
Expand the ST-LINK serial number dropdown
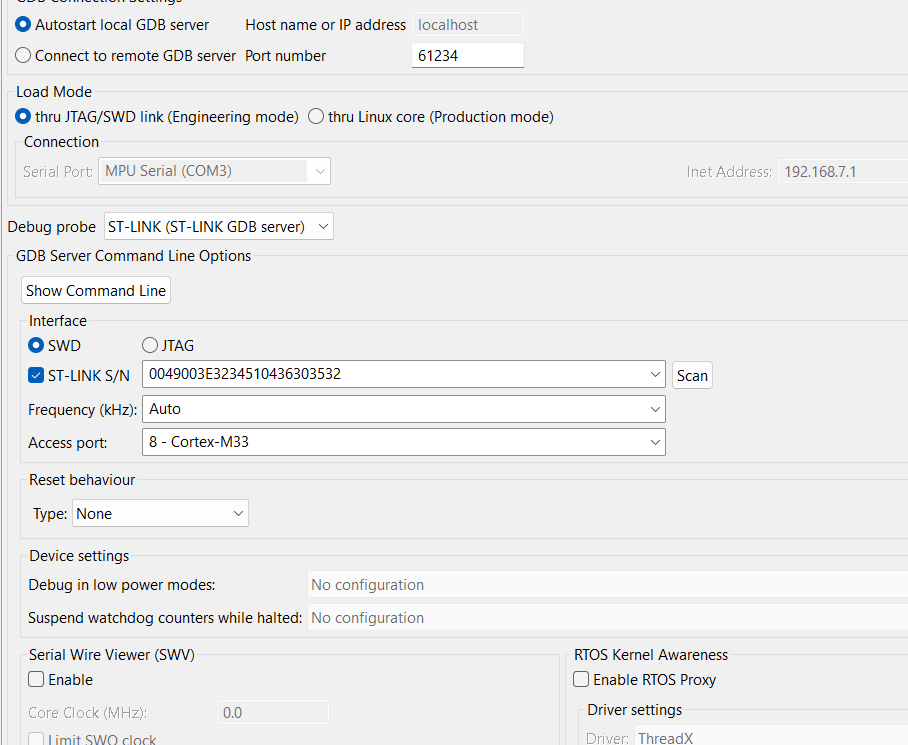(x=655, y=375)
